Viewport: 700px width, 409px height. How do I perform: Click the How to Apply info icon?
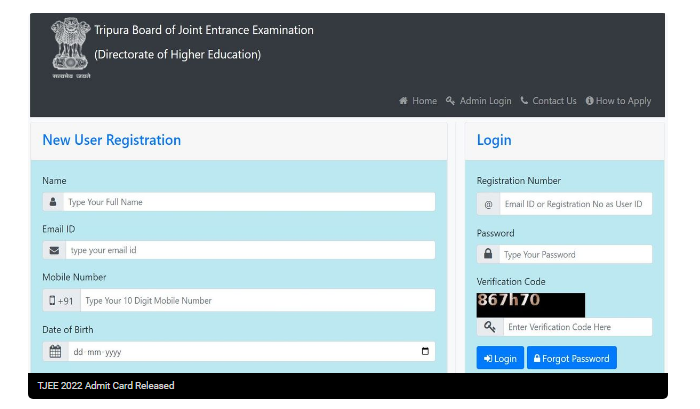(x=589, y=101)
